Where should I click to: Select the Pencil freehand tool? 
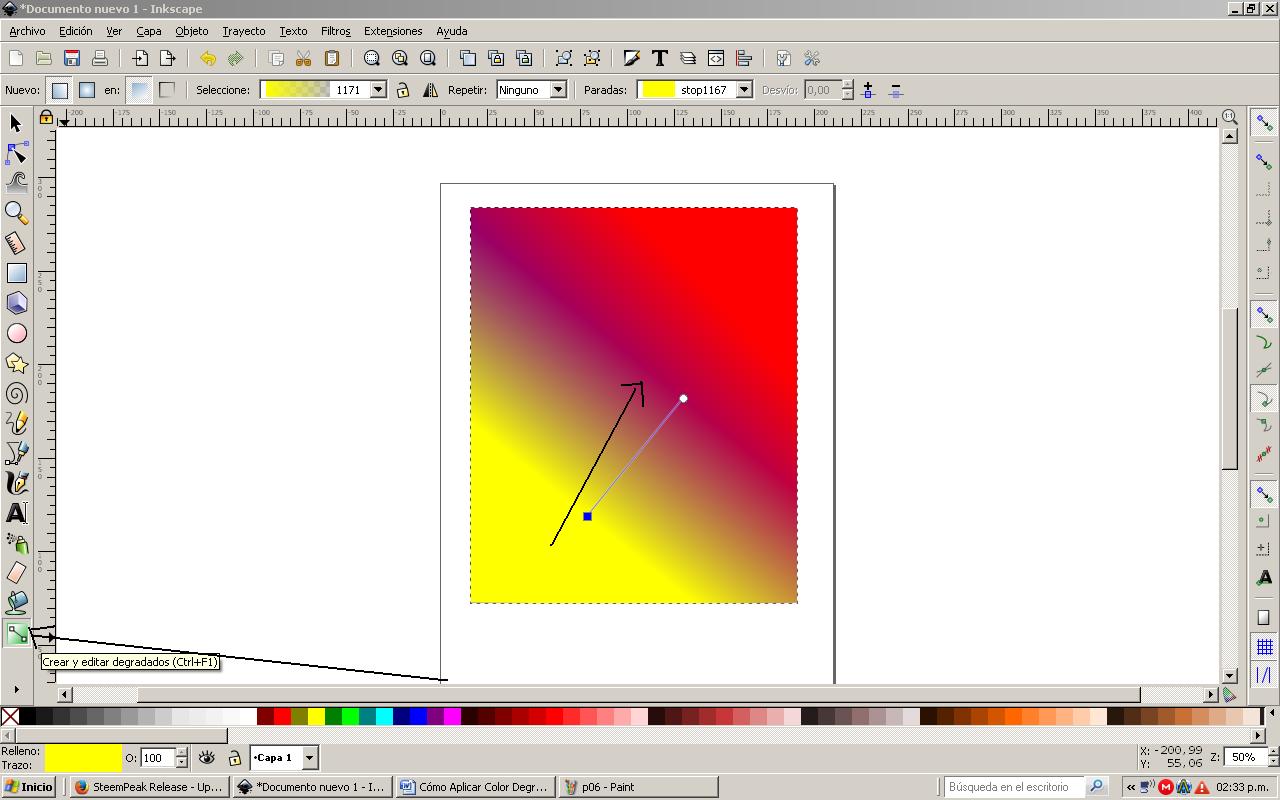pyautogui.click(x=16, y=423)
